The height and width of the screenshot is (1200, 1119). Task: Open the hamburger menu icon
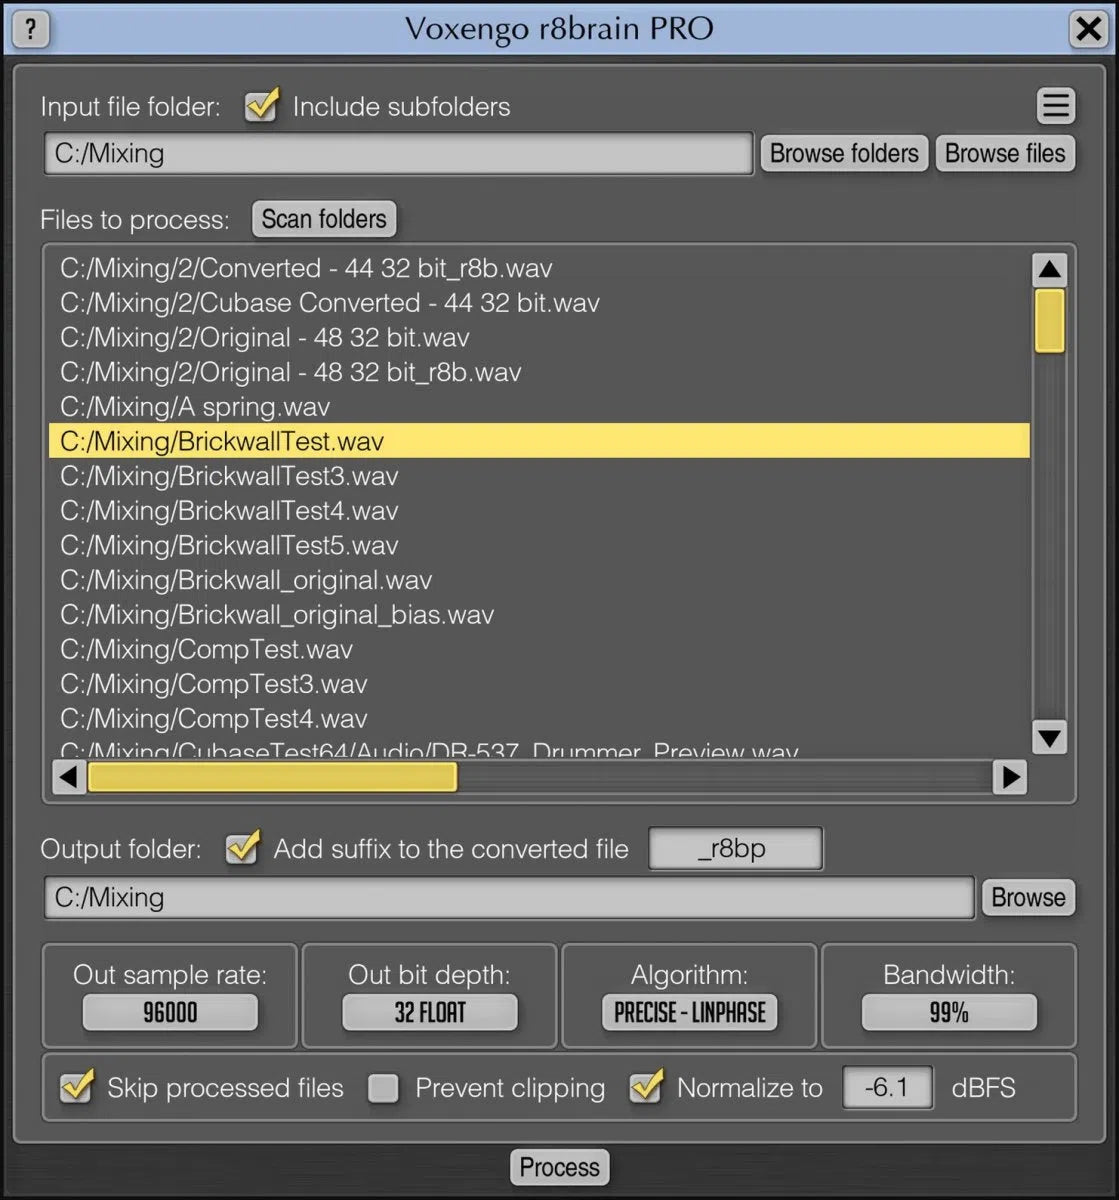(1055, 106)
